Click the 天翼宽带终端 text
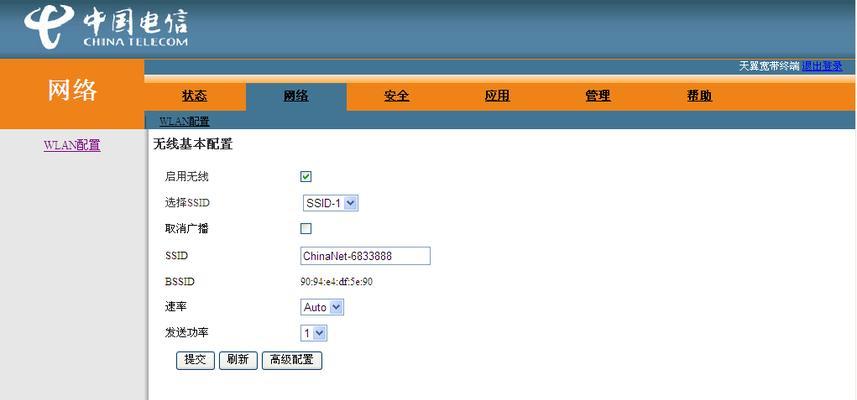Screen dimensions: 857x400 pos(769,66)
